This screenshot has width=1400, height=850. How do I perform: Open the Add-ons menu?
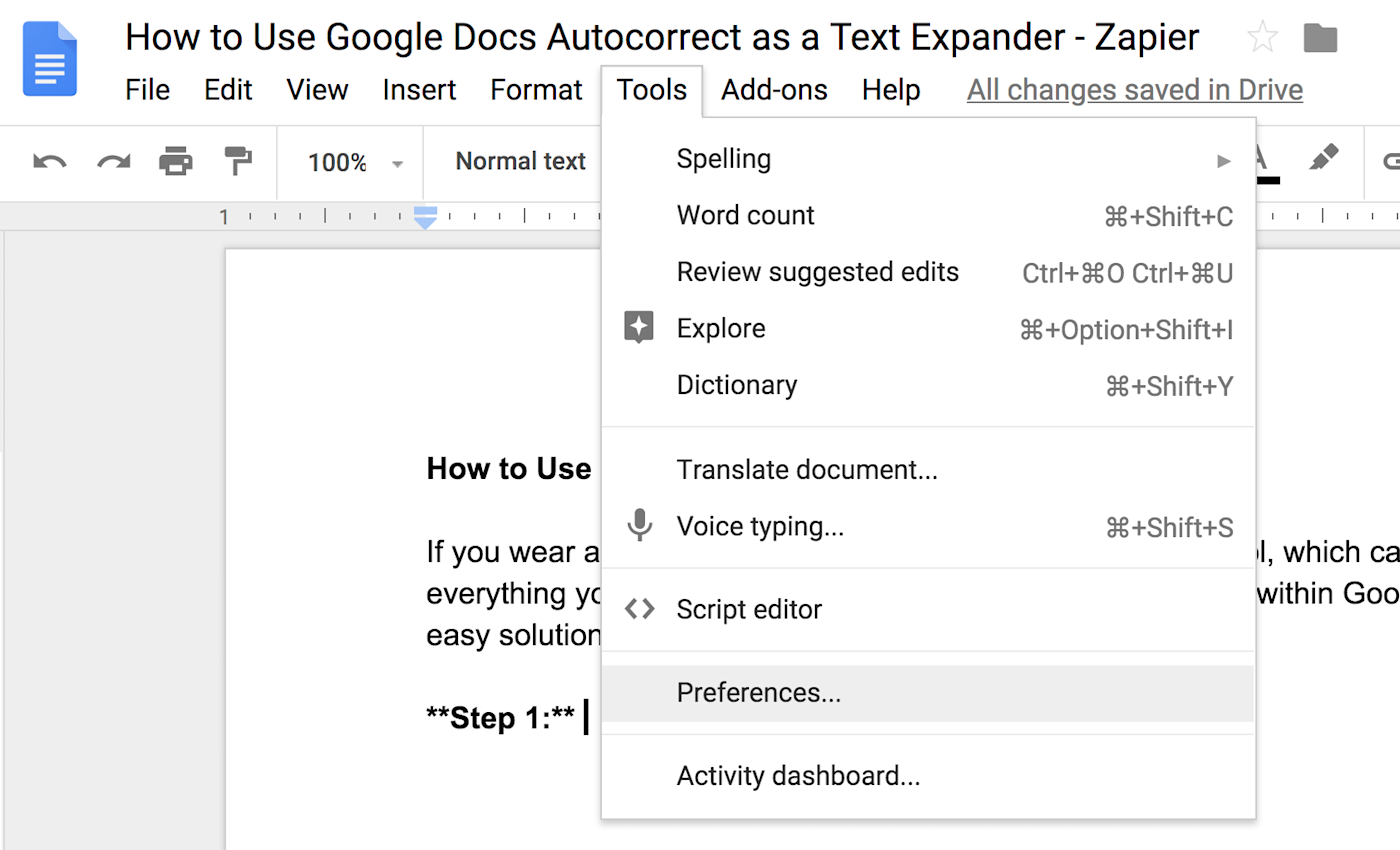(x=774, y=90)
